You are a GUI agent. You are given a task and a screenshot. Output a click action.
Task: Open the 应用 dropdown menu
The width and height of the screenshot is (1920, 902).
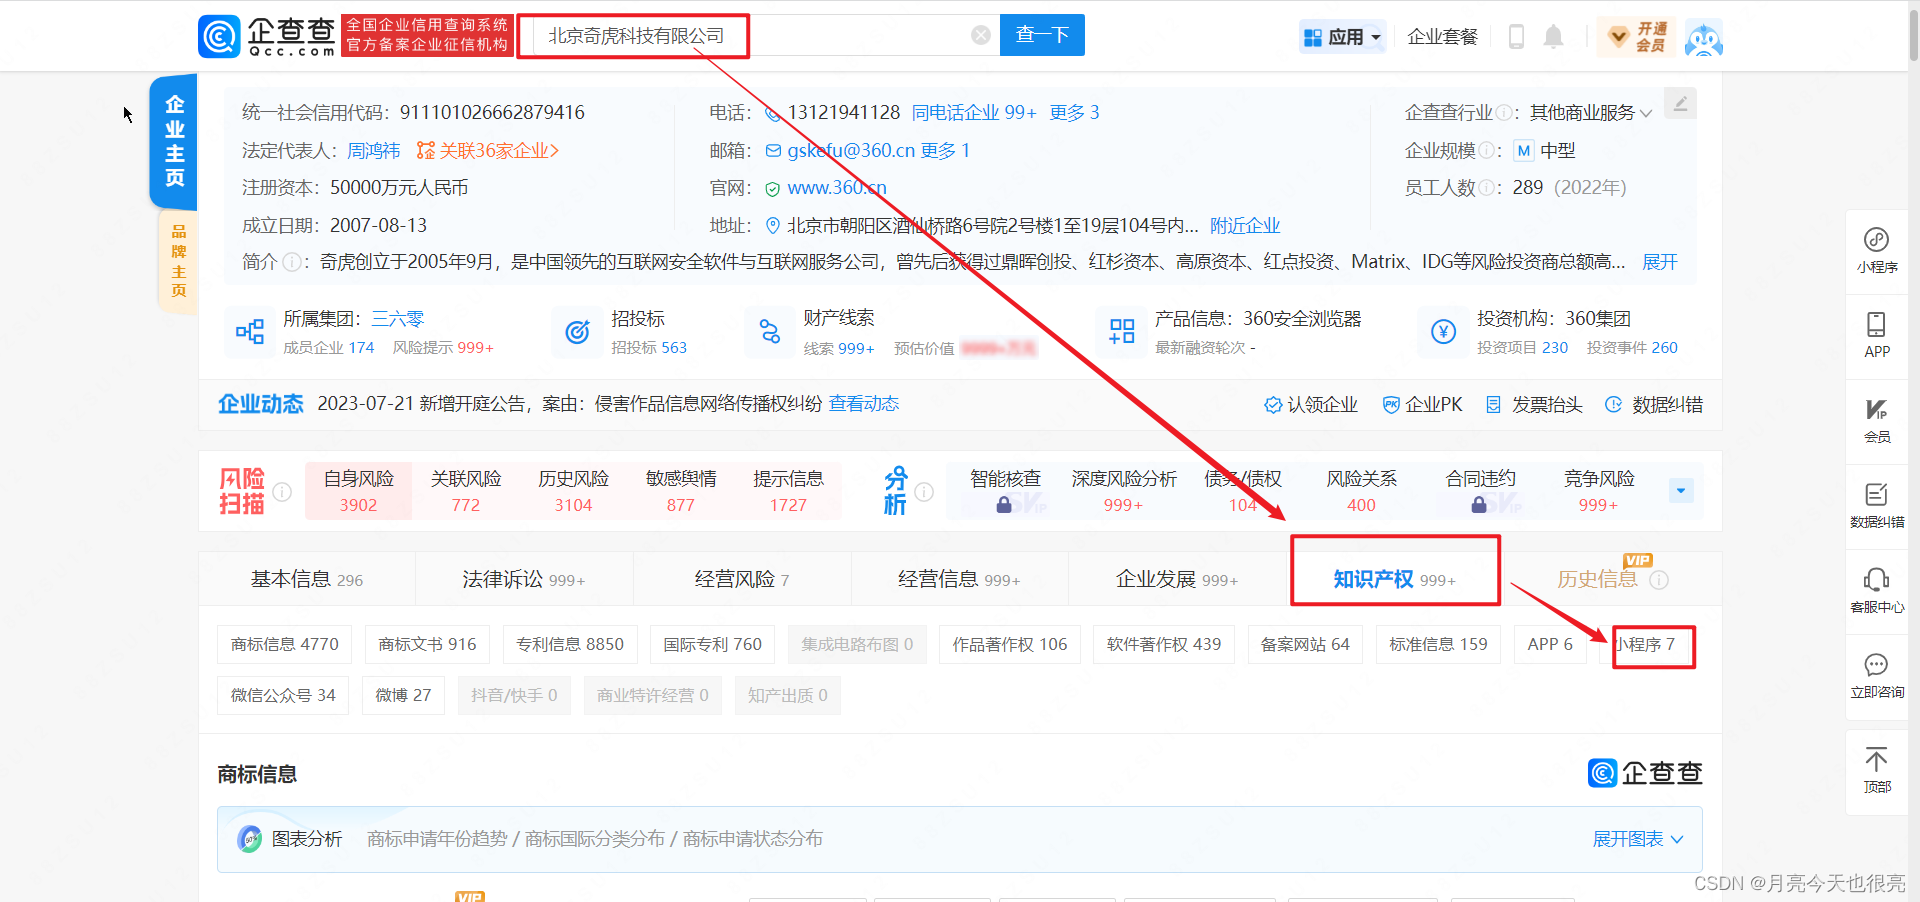[1343, 37]
